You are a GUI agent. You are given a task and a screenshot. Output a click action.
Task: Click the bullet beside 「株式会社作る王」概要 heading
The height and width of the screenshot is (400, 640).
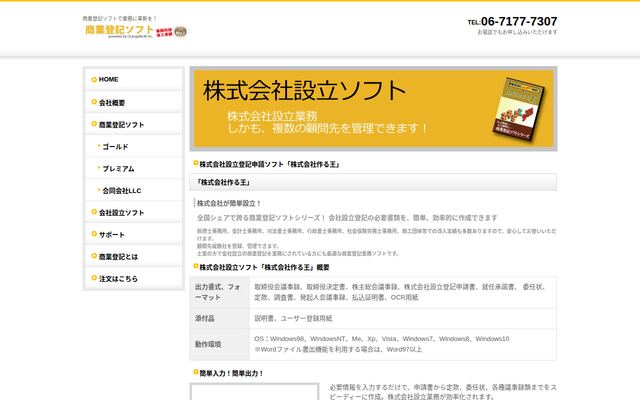(196, 266)
